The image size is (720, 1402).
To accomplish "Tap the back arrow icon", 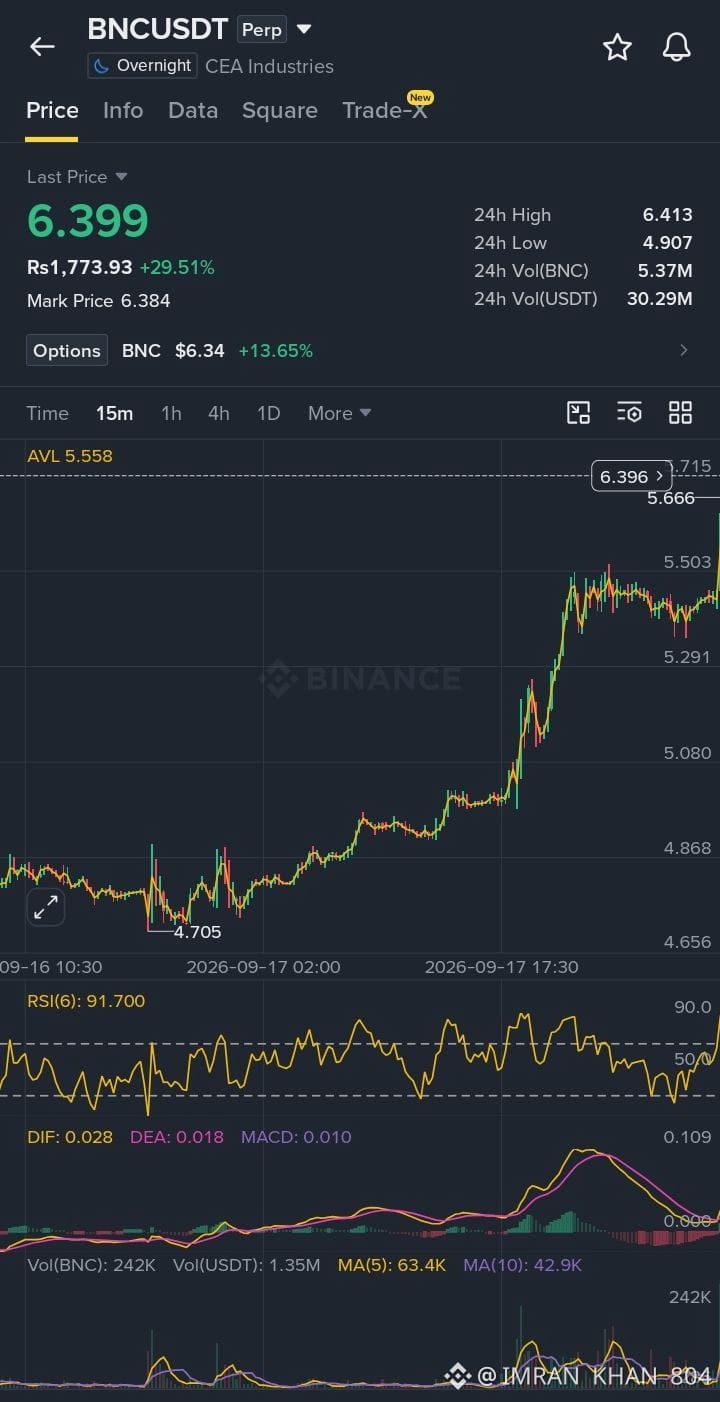I will pyautogui.click(x=42, y=46).
